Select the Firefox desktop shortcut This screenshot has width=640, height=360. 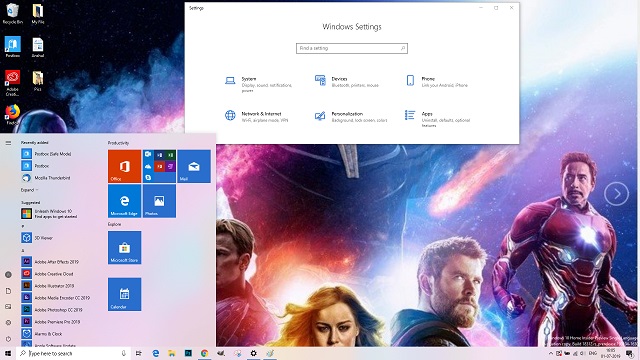(x=13, y=114)
